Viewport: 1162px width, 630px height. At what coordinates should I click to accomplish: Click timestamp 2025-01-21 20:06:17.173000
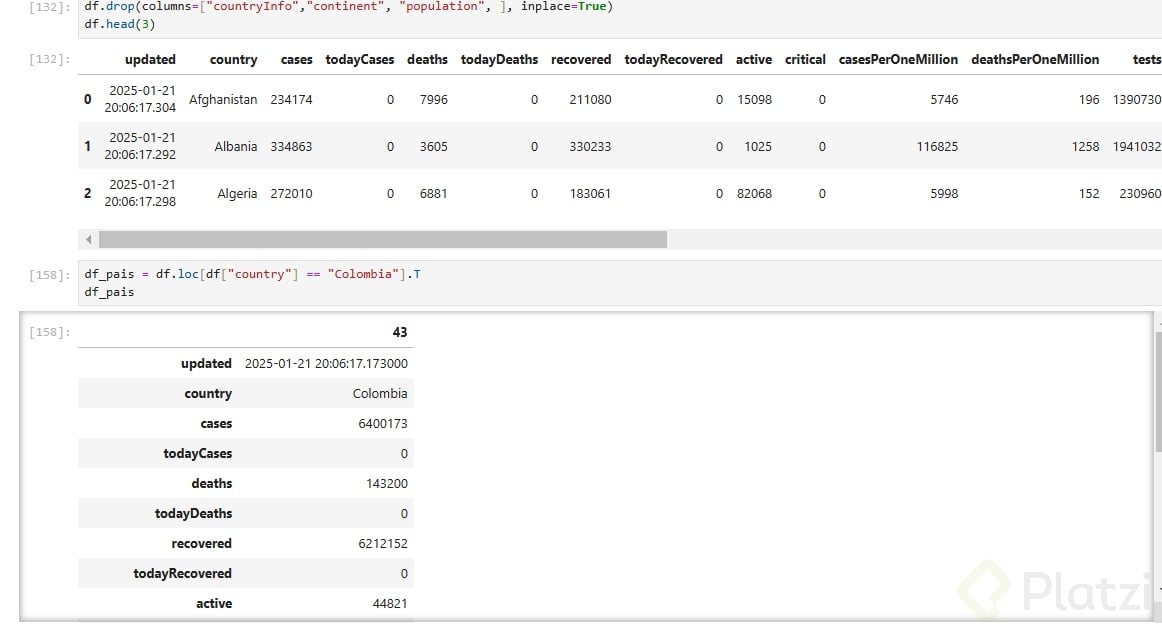[x=326, y=363]
